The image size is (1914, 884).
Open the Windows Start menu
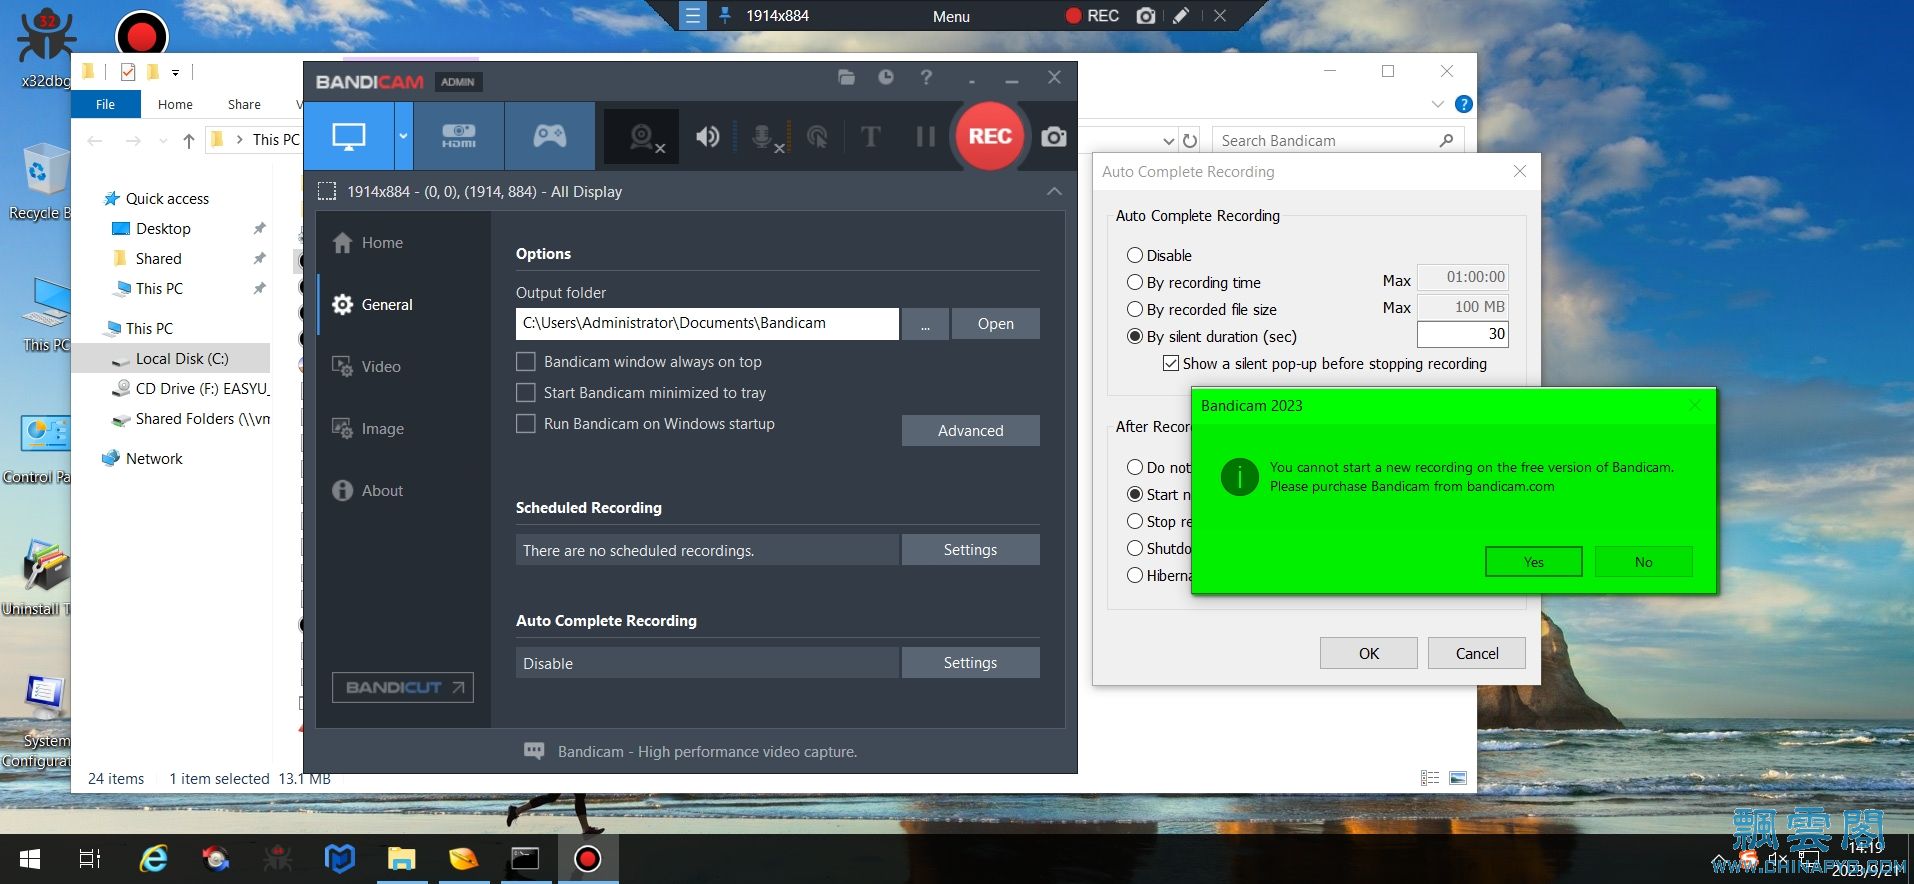point(30,859)
